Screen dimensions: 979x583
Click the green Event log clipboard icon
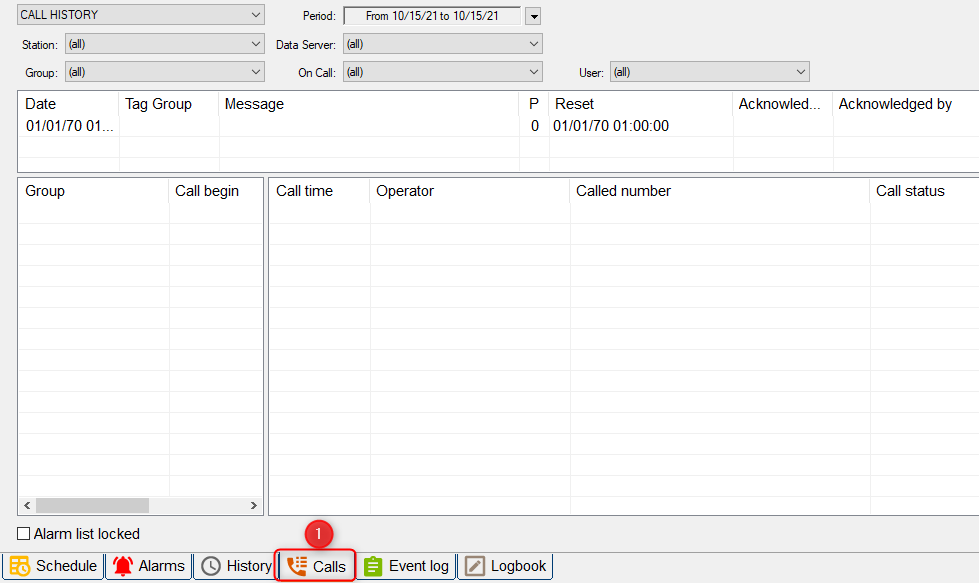click(x=373, y=566)
